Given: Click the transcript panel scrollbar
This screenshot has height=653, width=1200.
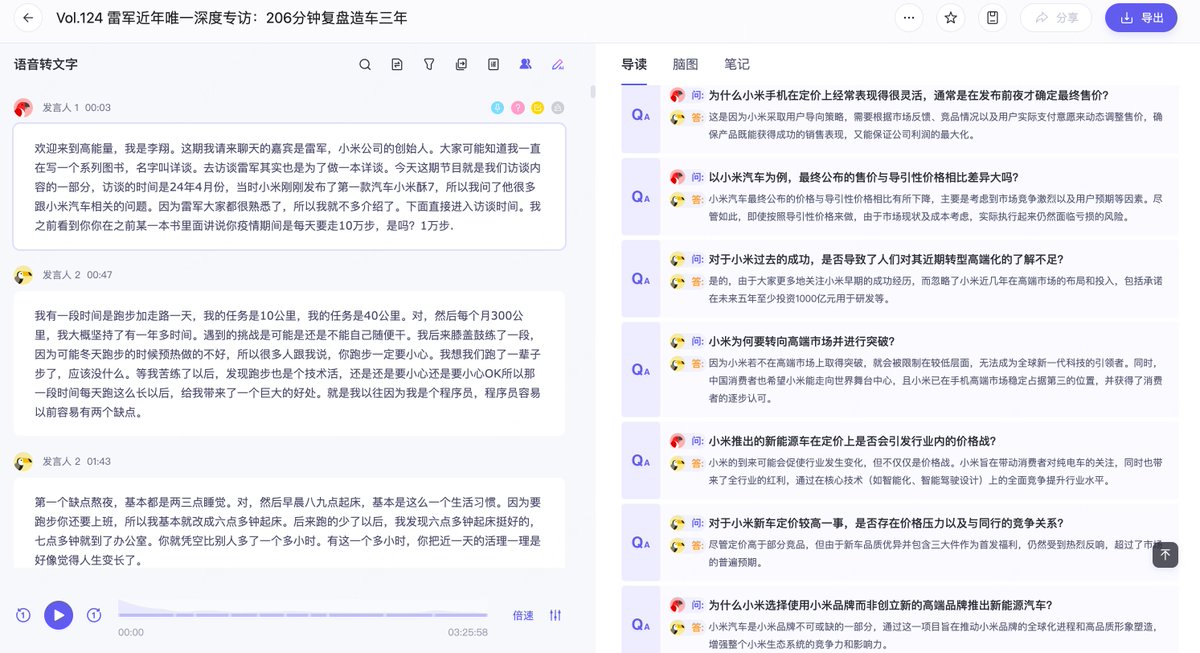Looking at the screenshot, I should [591, 92].
